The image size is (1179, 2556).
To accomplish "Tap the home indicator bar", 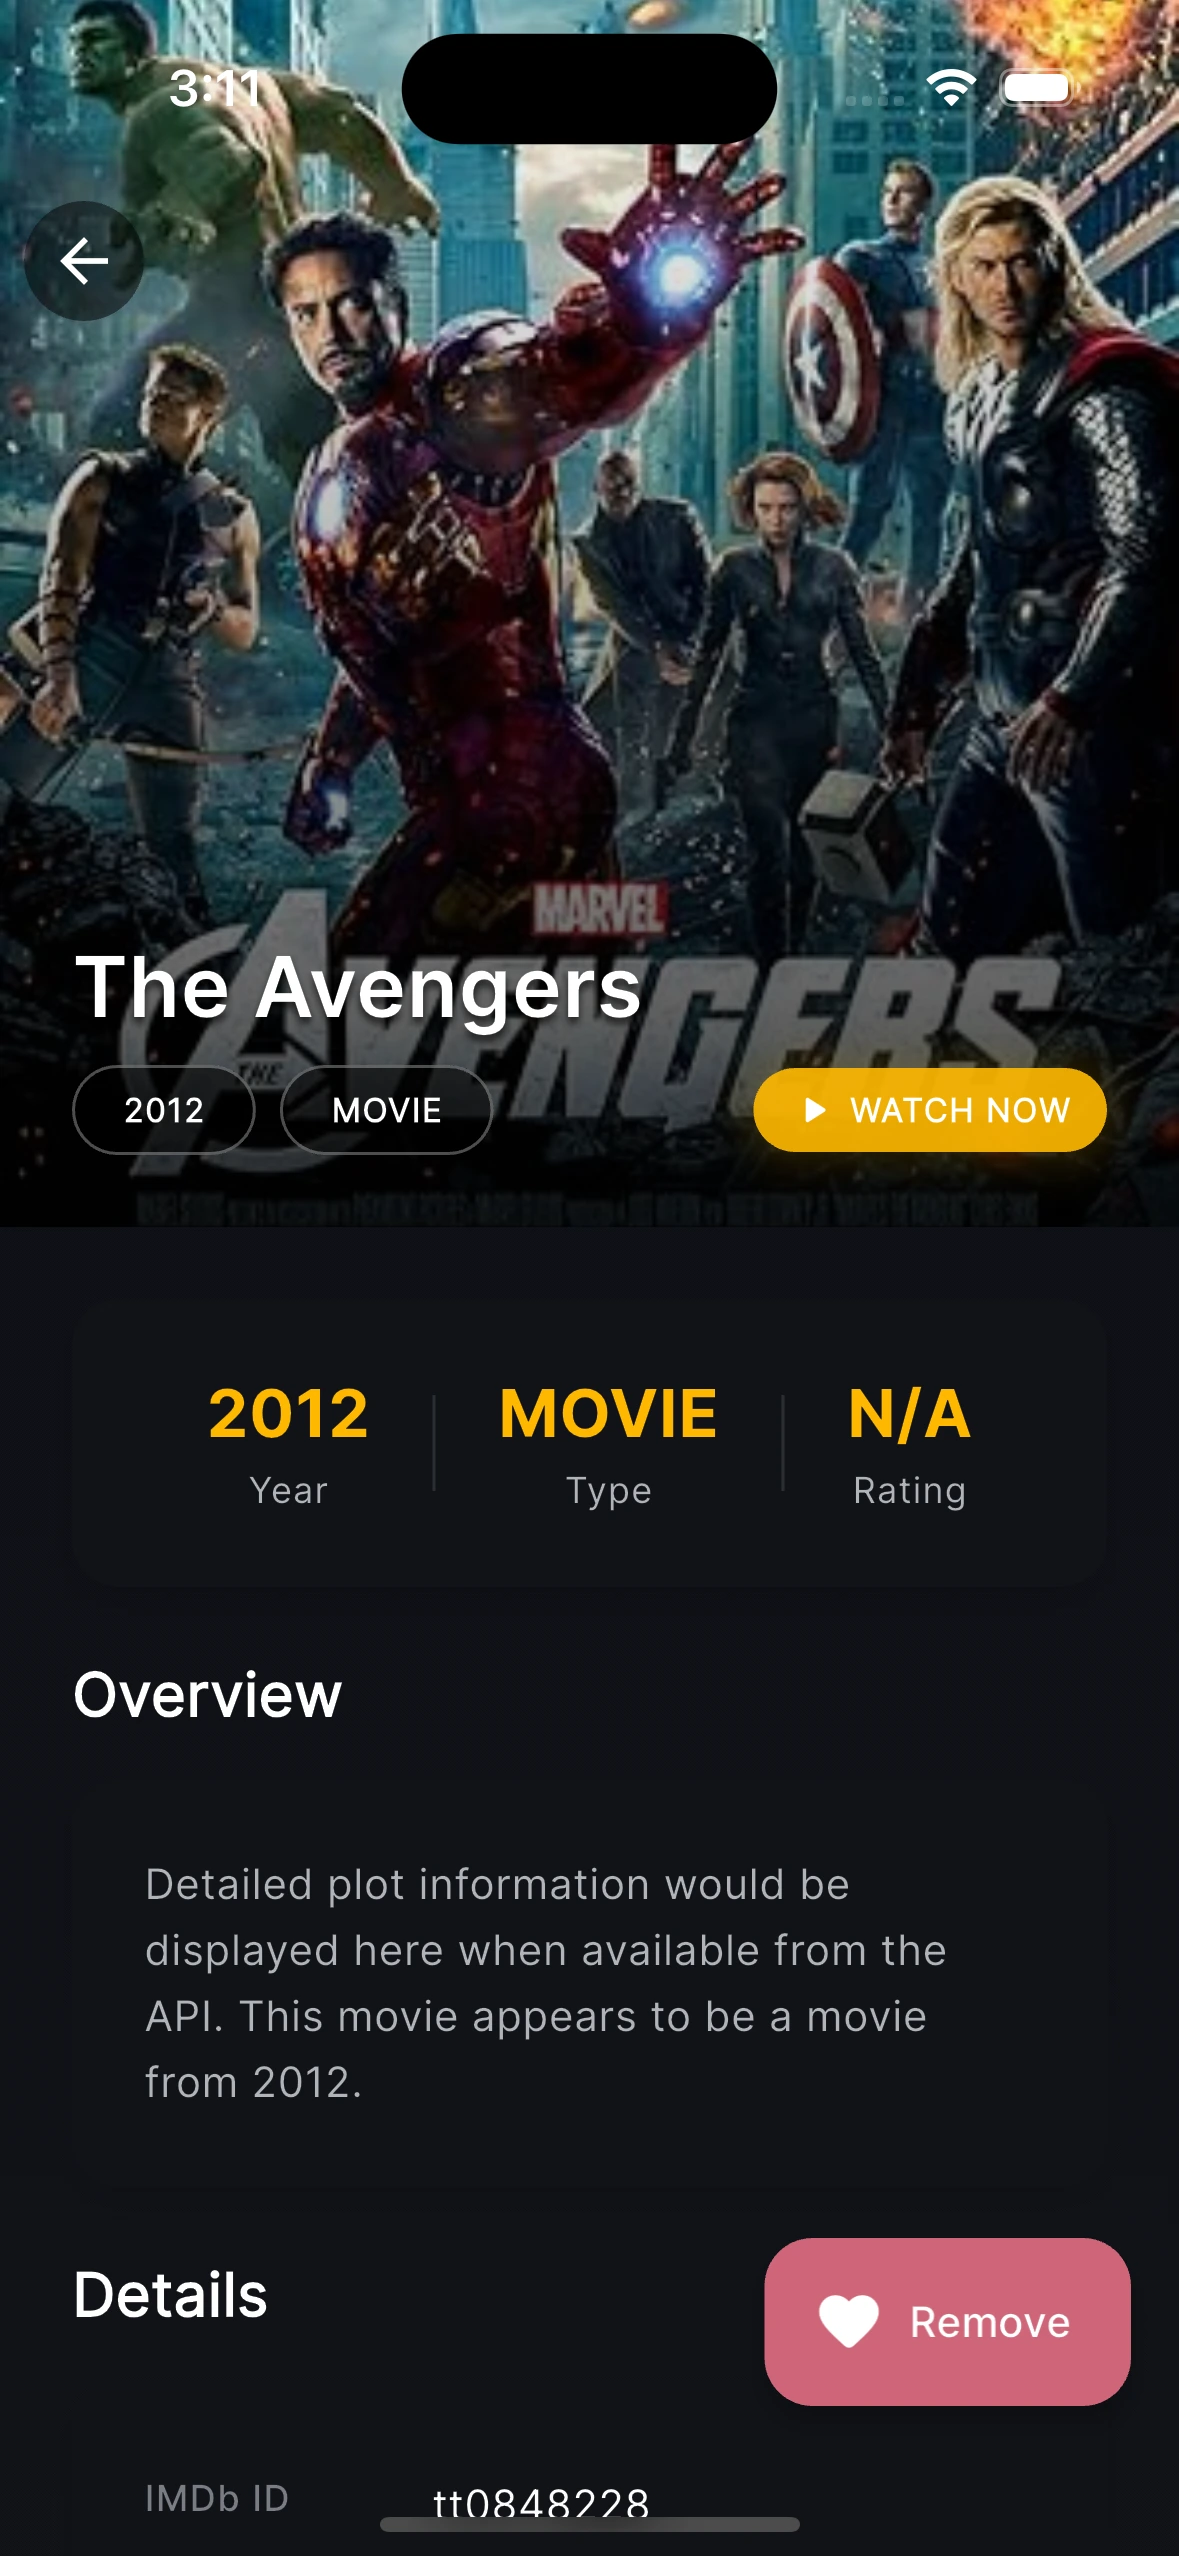I will (589, 2525).
